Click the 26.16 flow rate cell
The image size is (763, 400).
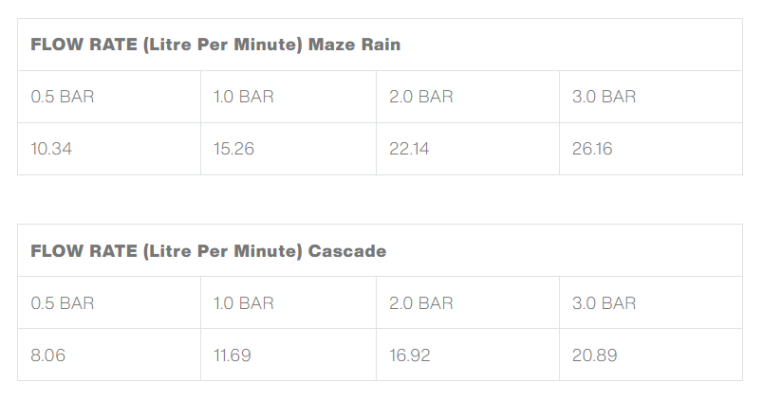coord(592,149)
